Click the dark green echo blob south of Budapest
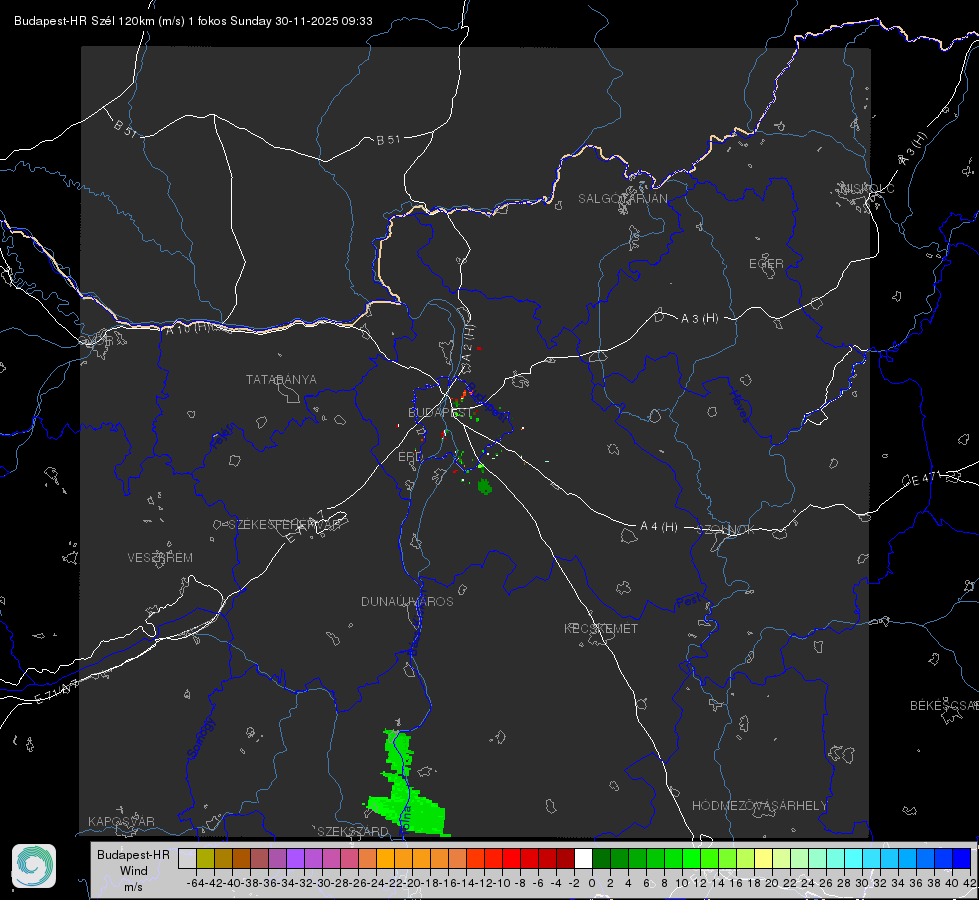Screen dimensions: 979x900 485,487
